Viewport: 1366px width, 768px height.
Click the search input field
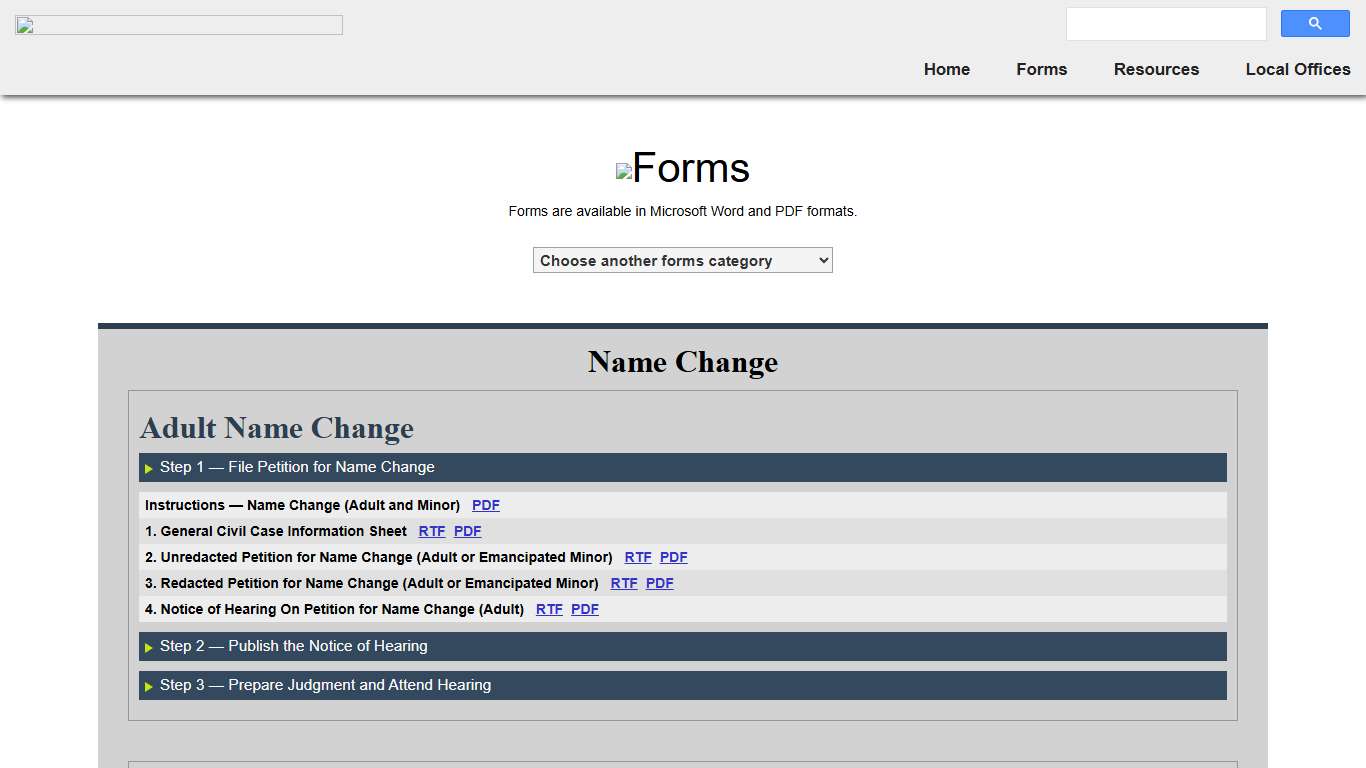pyautogui.click(x=1165, y=23)
